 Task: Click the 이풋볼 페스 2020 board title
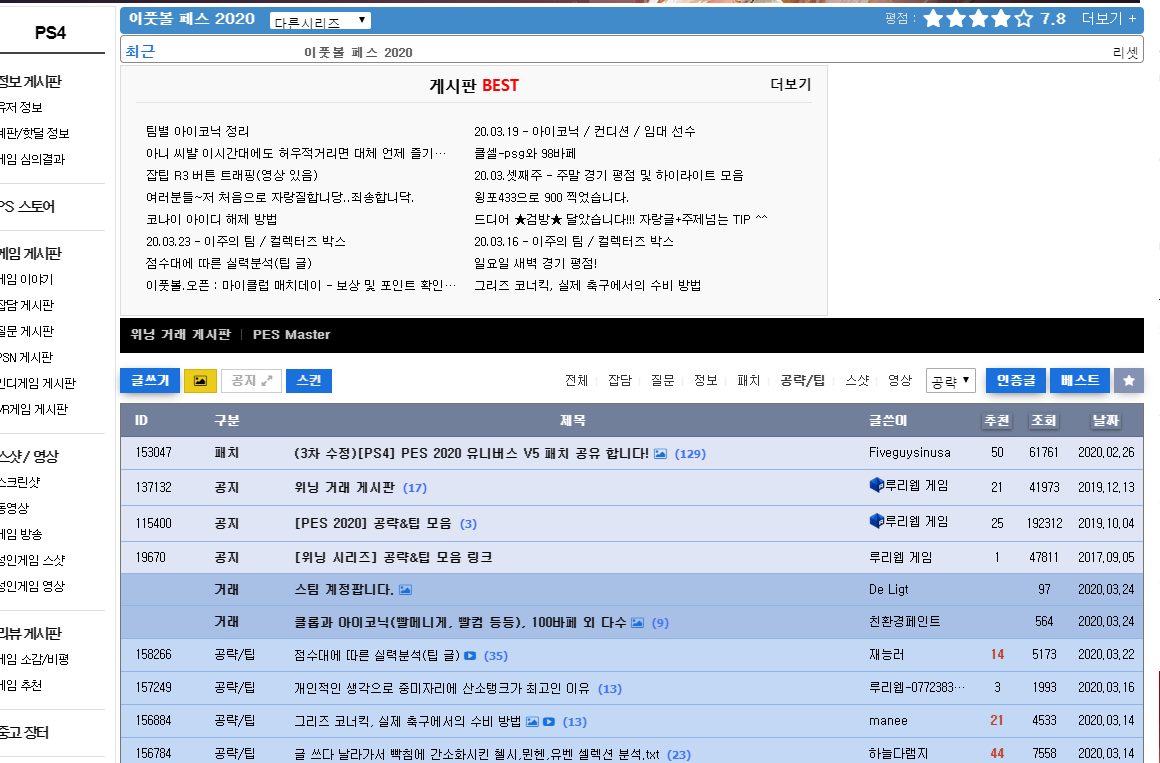click(x=192, y=19)
